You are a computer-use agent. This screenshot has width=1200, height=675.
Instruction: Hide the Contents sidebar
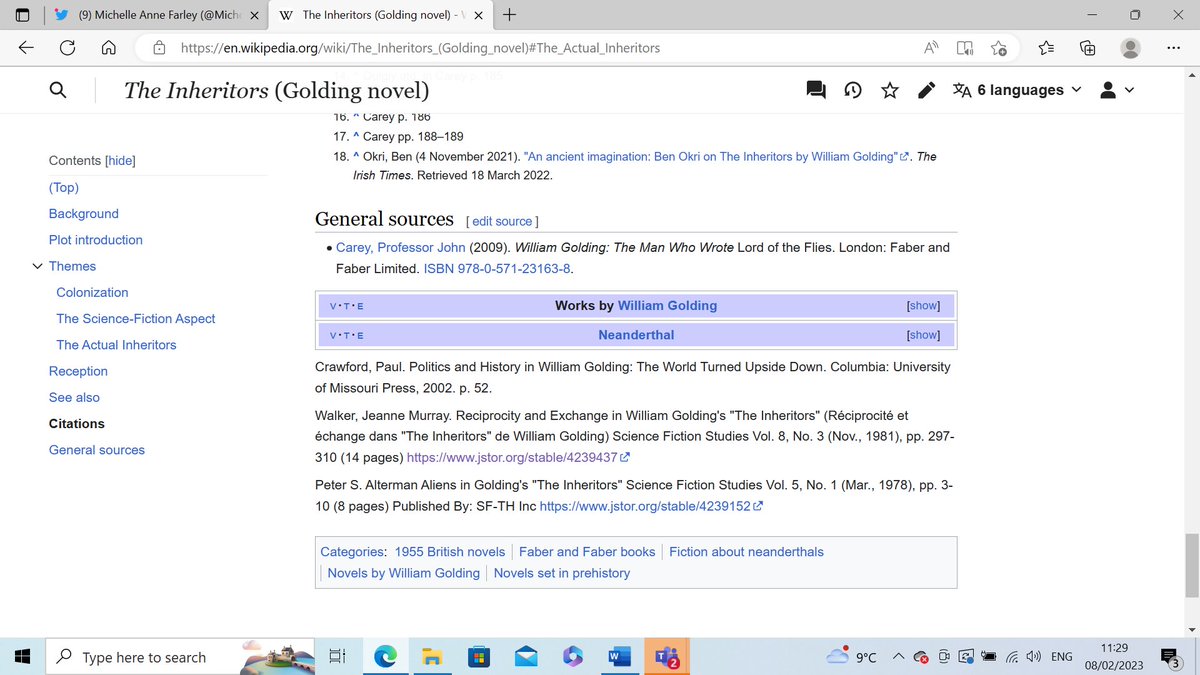(x=121, y=161)
